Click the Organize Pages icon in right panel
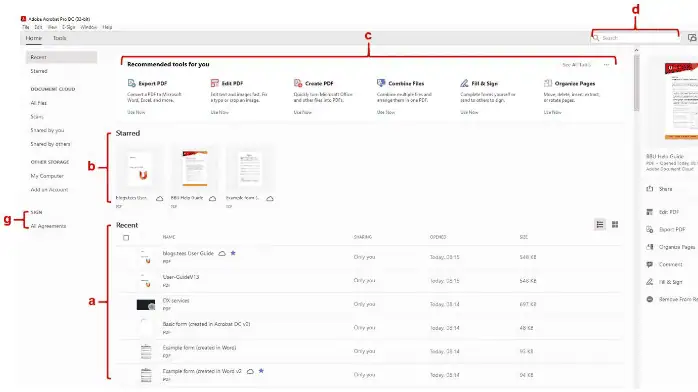This screenshot has height=392, width=698. [x=649, y=247]
